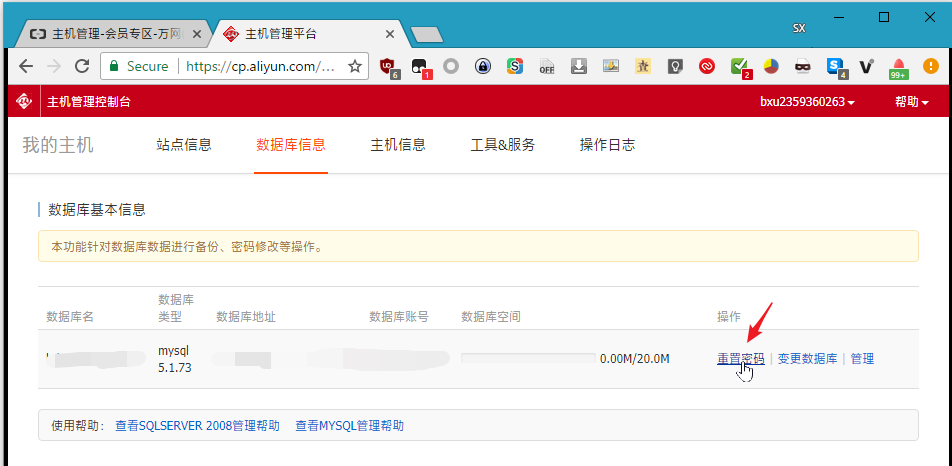
Task: Reload the page with the refresh button
Action: pyautogui.click(x=82, y=67)
